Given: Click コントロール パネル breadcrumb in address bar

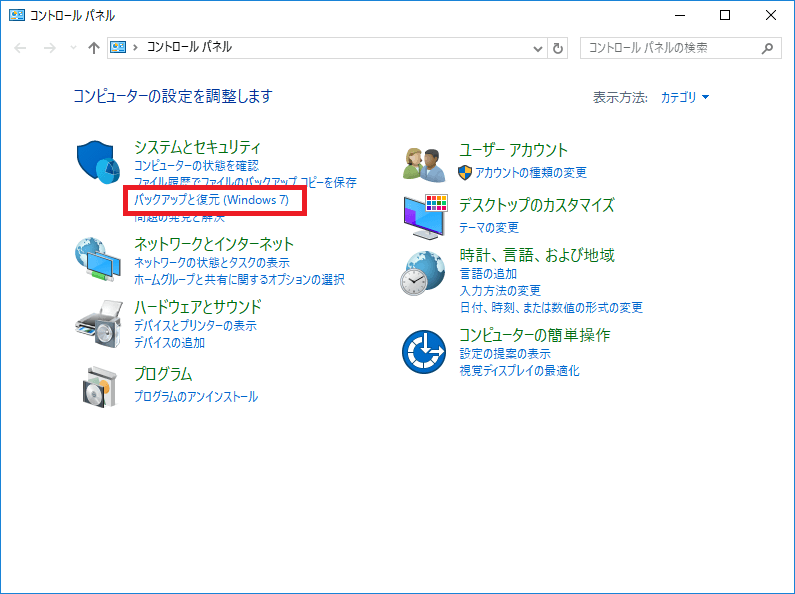Looking at the screenshot, I should click(189, 47).
